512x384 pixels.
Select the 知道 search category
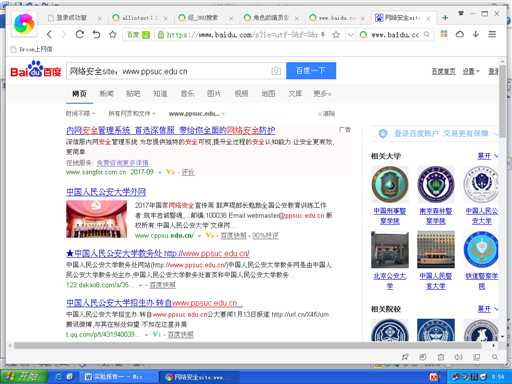(160, 94)
